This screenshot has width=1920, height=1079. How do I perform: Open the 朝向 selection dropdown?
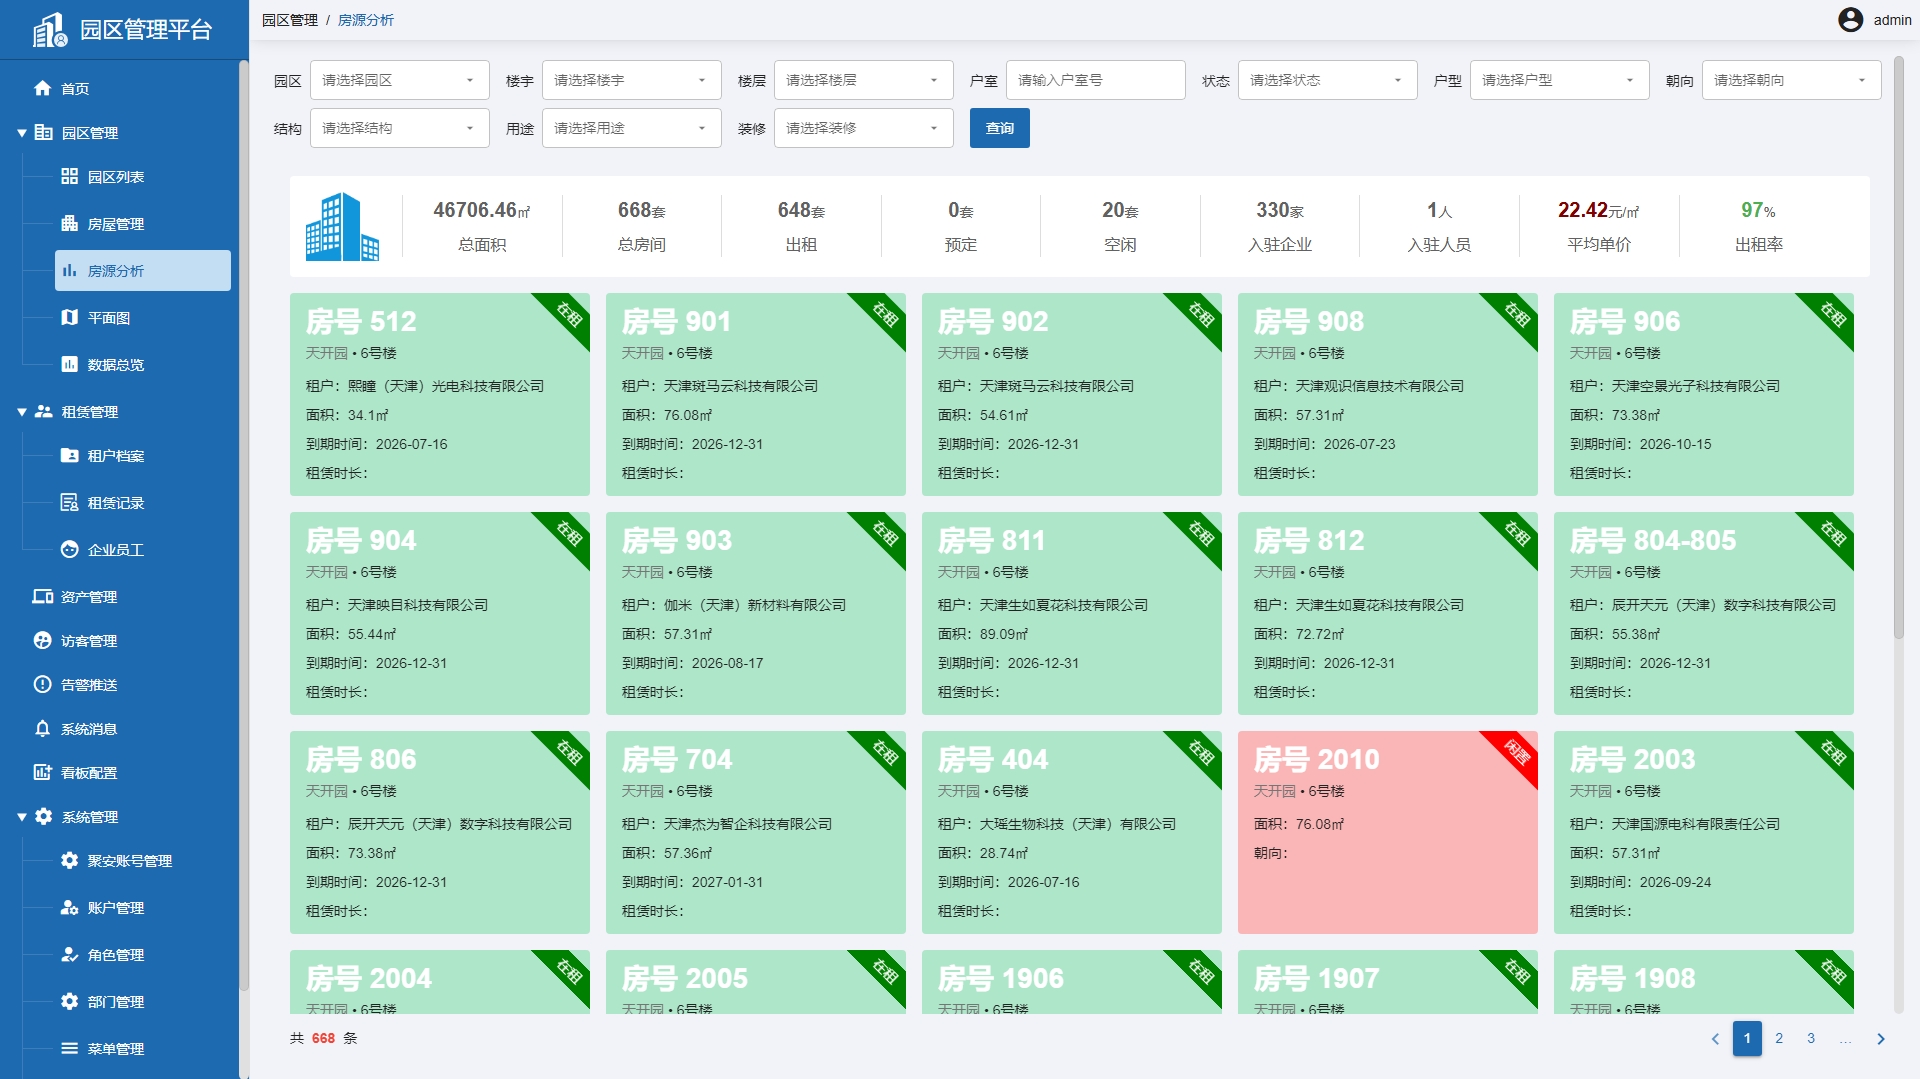[x=1791, y=80]
